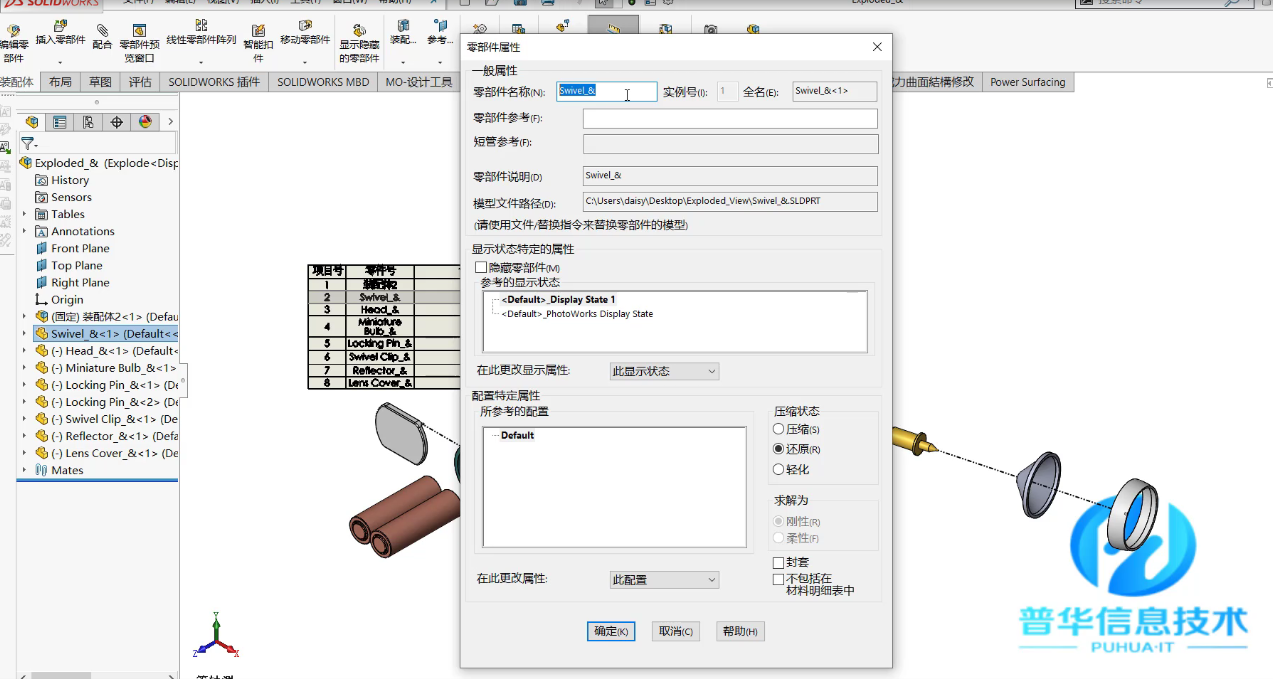Click Cancel (取消) button in dialog
The height and width of the screenshot is (679, 1273).
(675, 631)
